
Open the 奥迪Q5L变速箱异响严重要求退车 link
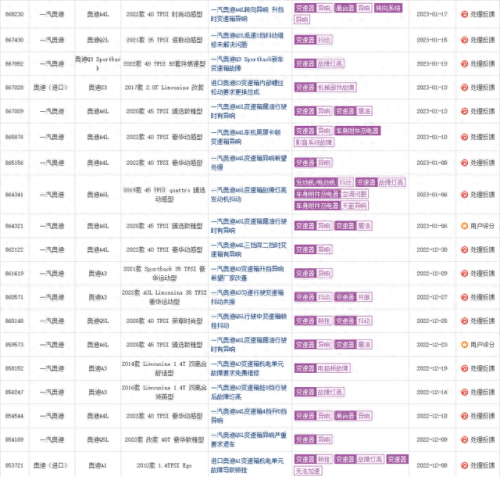(249, 440)
